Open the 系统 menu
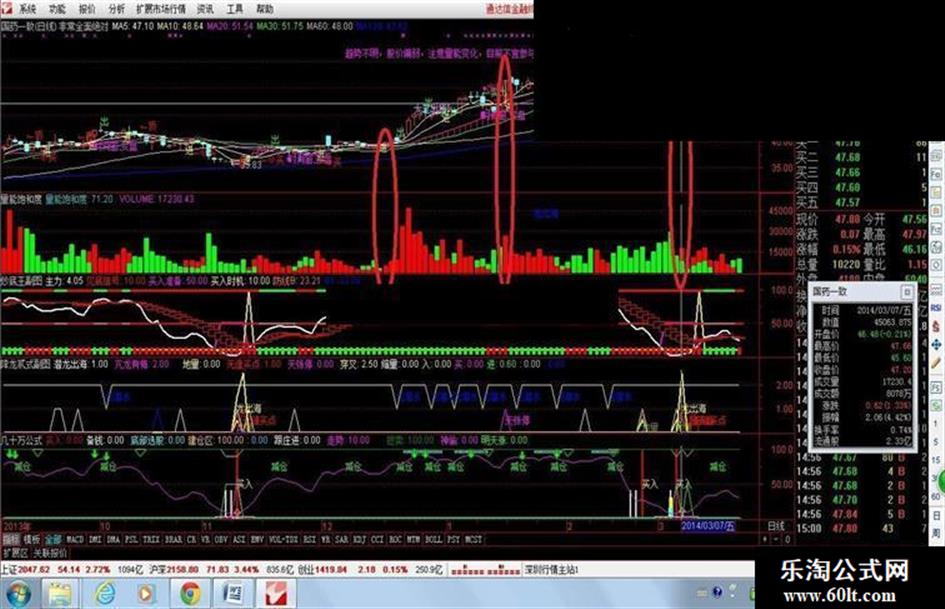The image size is (945, 609). (x=27, y=8)
